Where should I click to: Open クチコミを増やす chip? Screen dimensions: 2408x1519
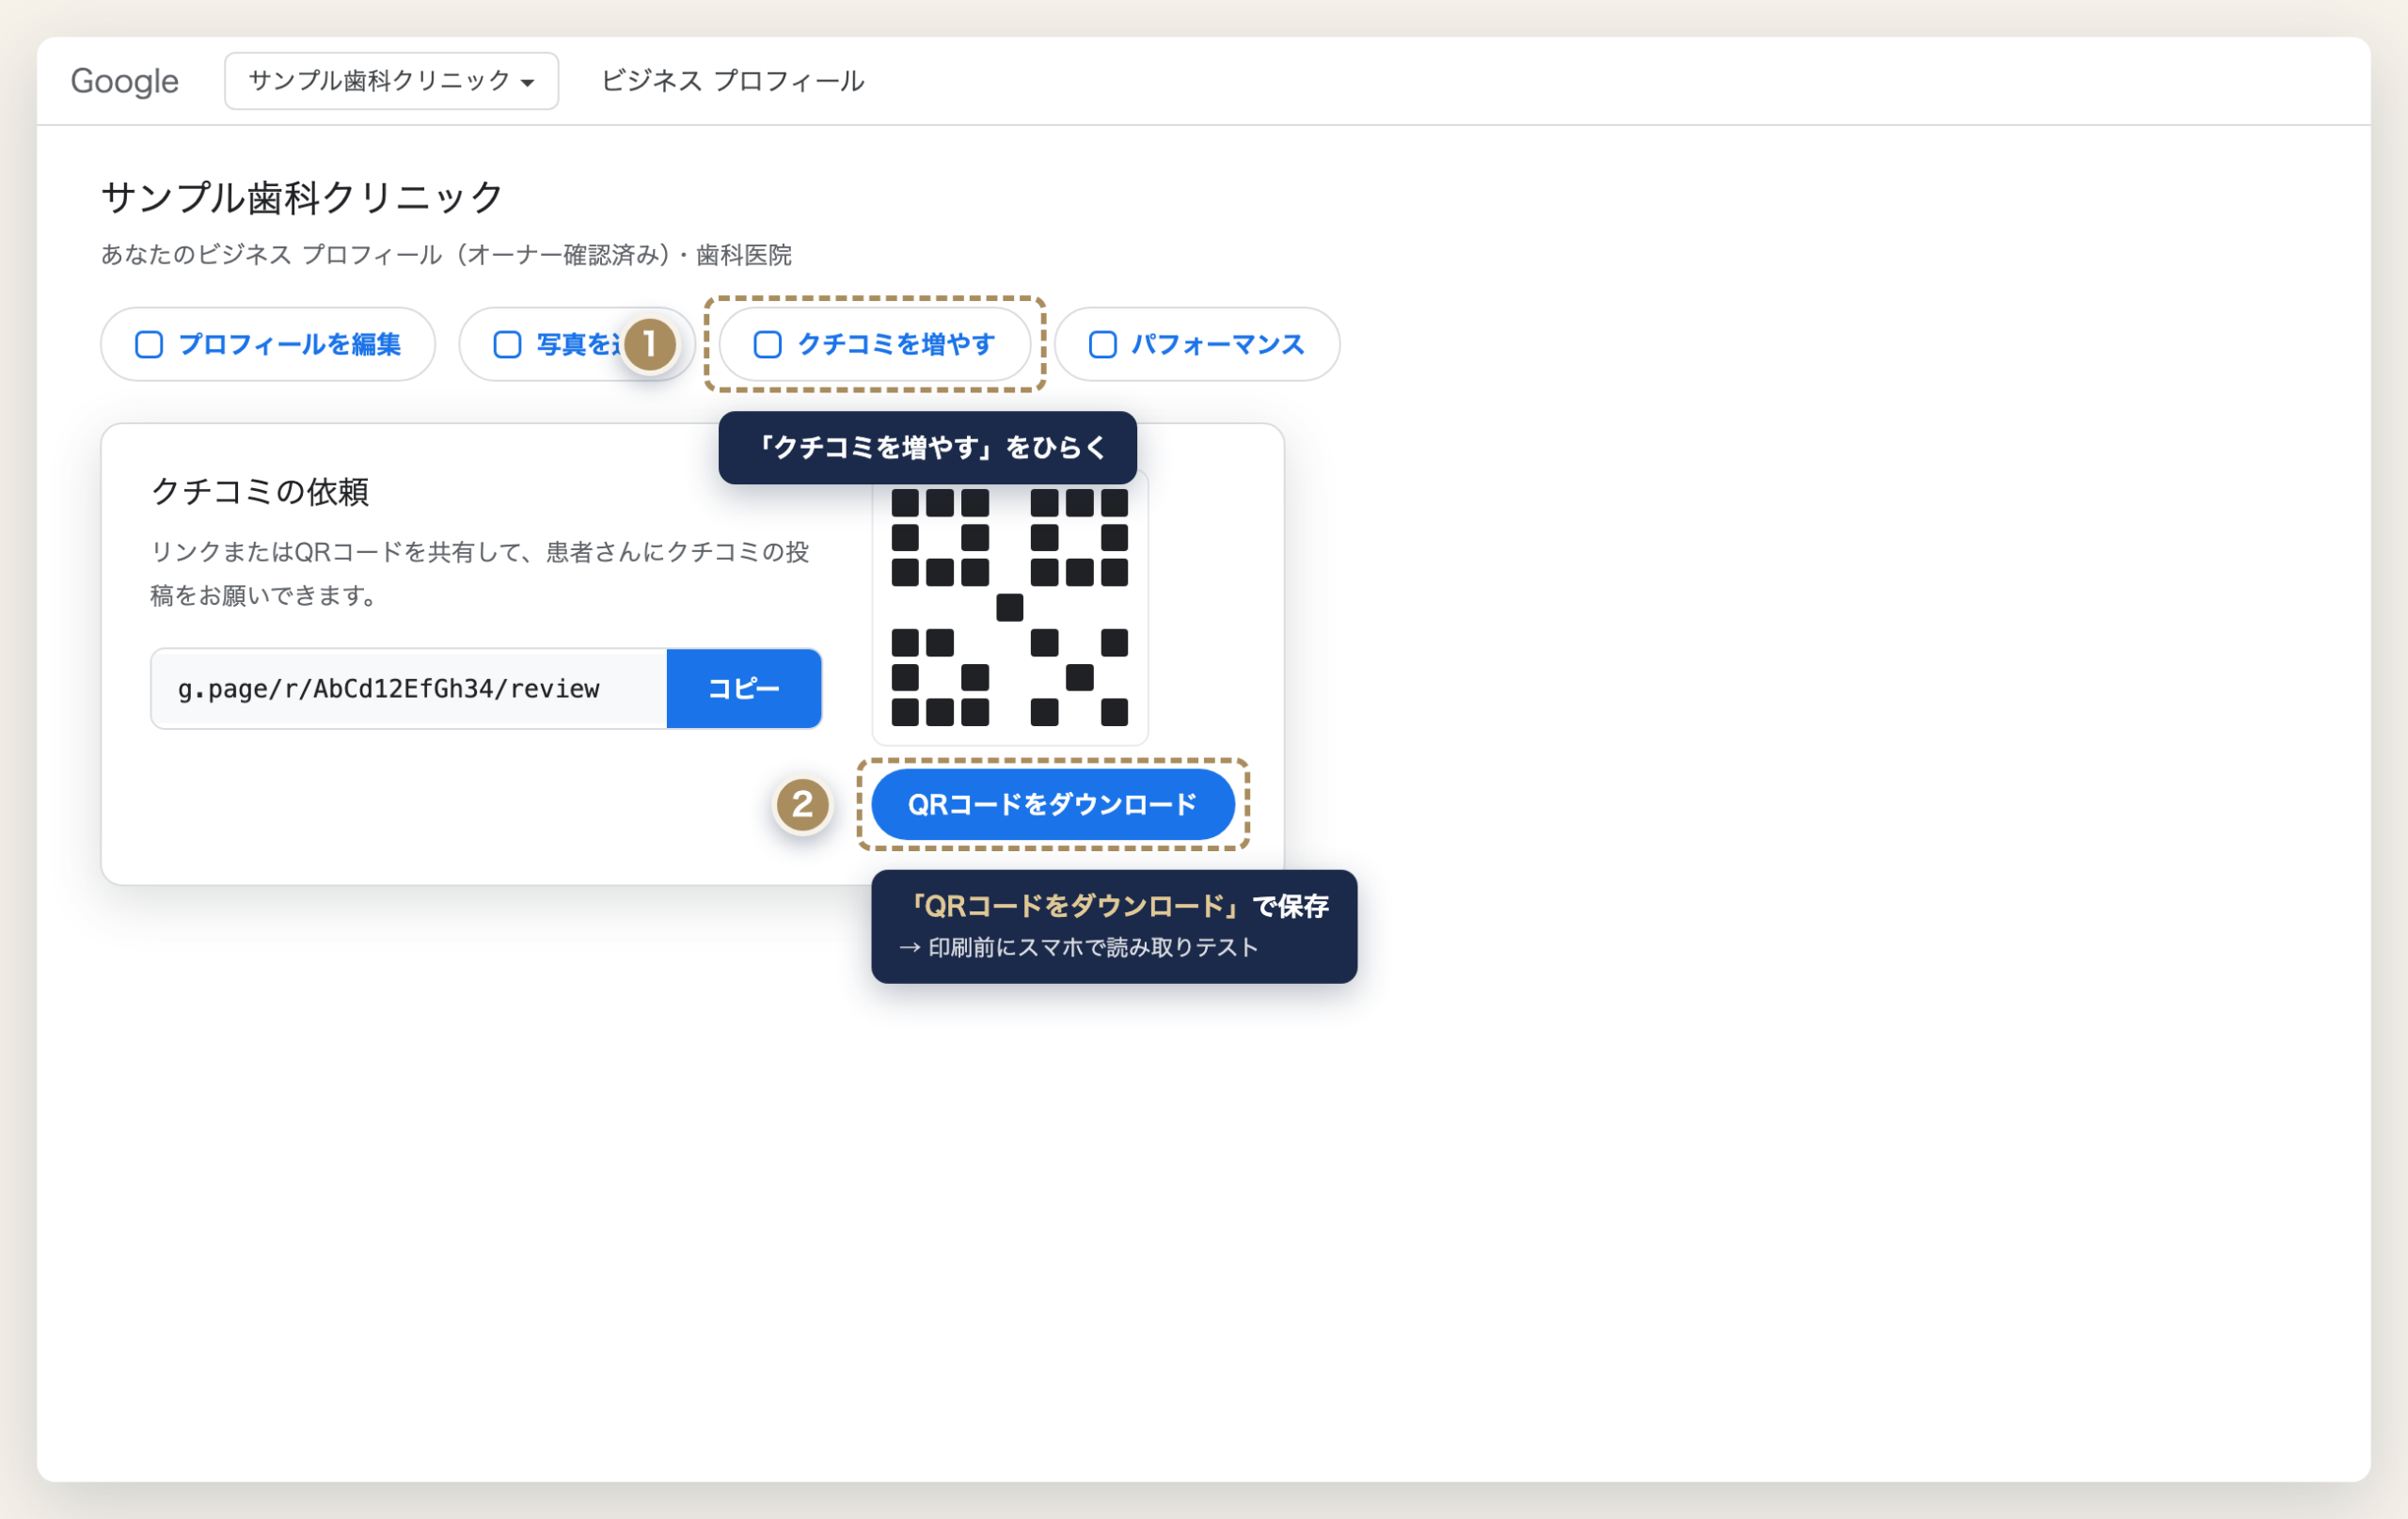875,344
